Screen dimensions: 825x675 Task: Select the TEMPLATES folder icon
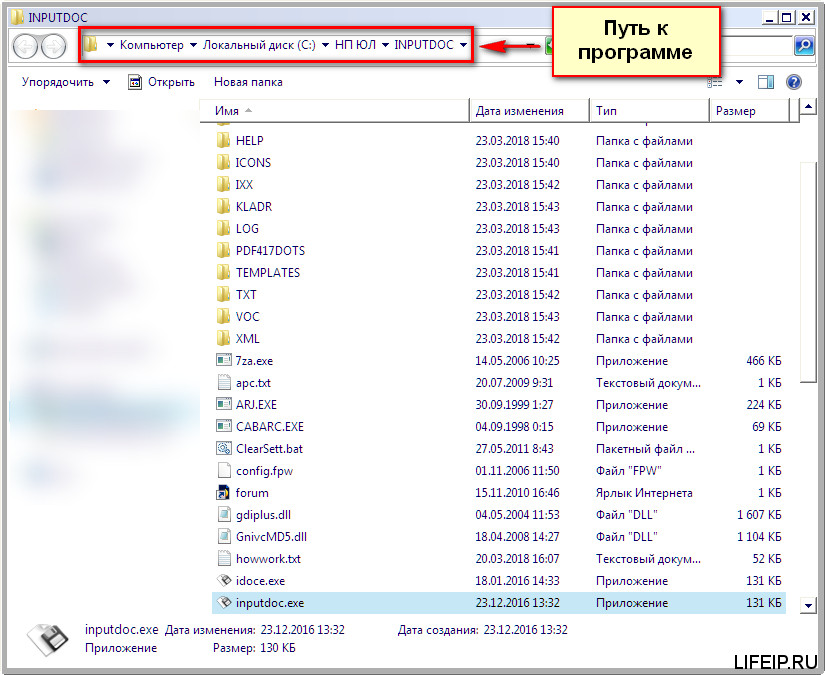[x=223, y=273]
